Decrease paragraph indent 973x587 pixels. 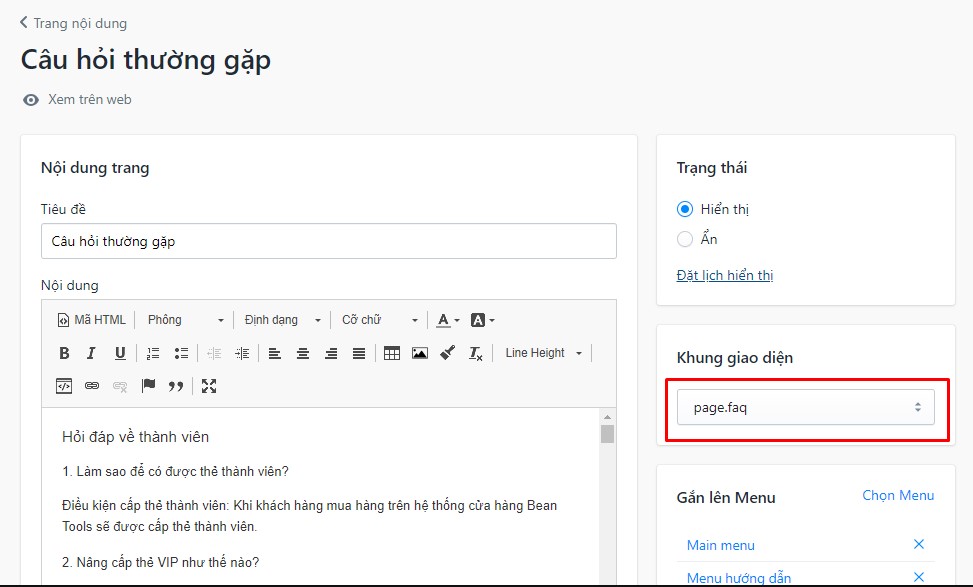pyautogui.click(x=214, y=353)
